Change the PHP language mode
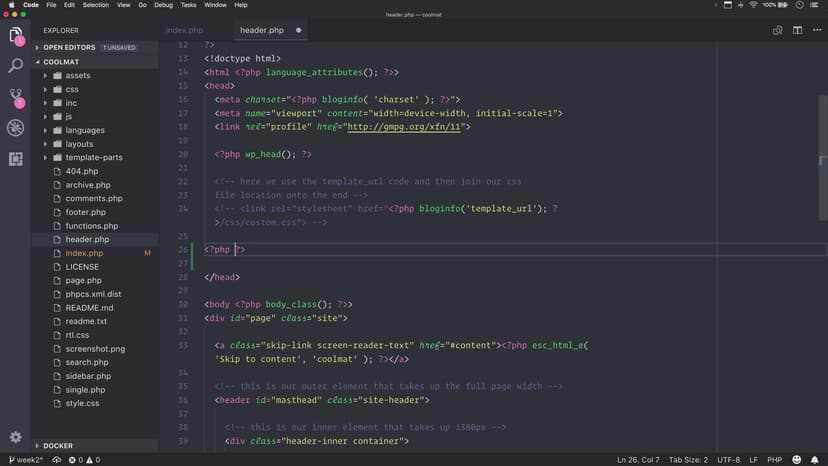This screenshot has width=828, height=466. (776, 460)
